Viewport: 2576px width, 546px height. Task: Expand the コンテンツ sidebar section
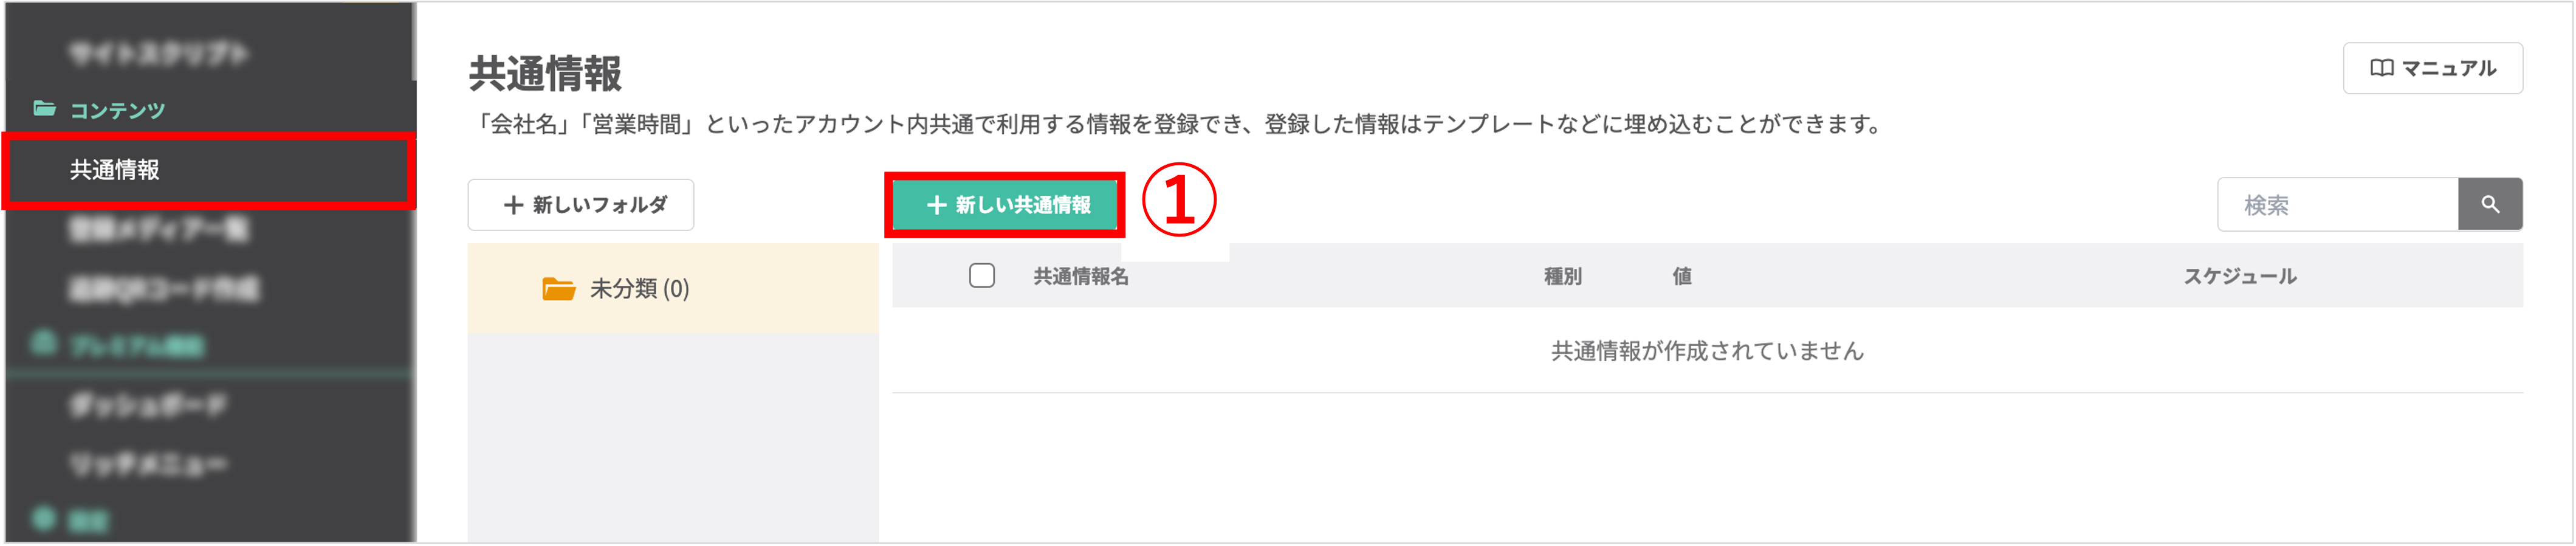[117, 110]
